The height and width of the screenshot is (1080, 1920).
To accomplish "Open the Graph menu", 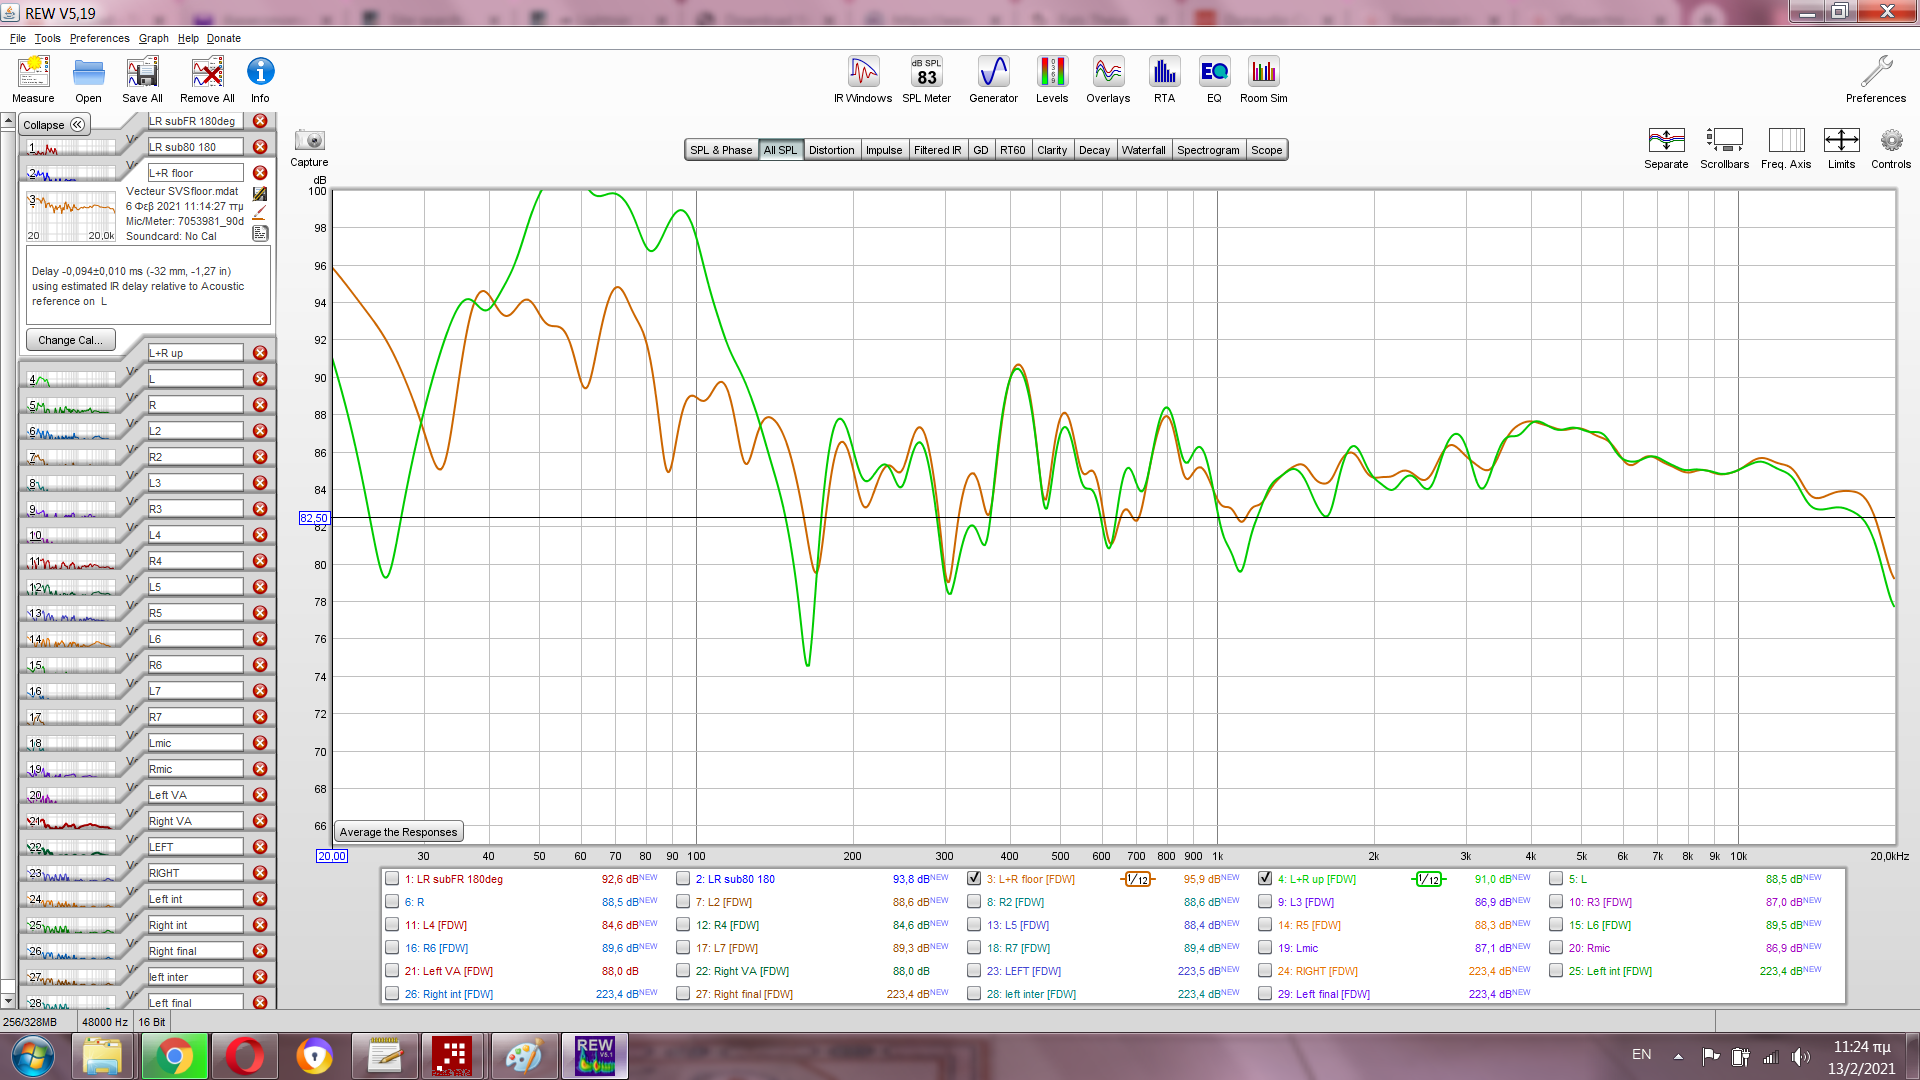I will pyautogui.click(x=153, y=38).
